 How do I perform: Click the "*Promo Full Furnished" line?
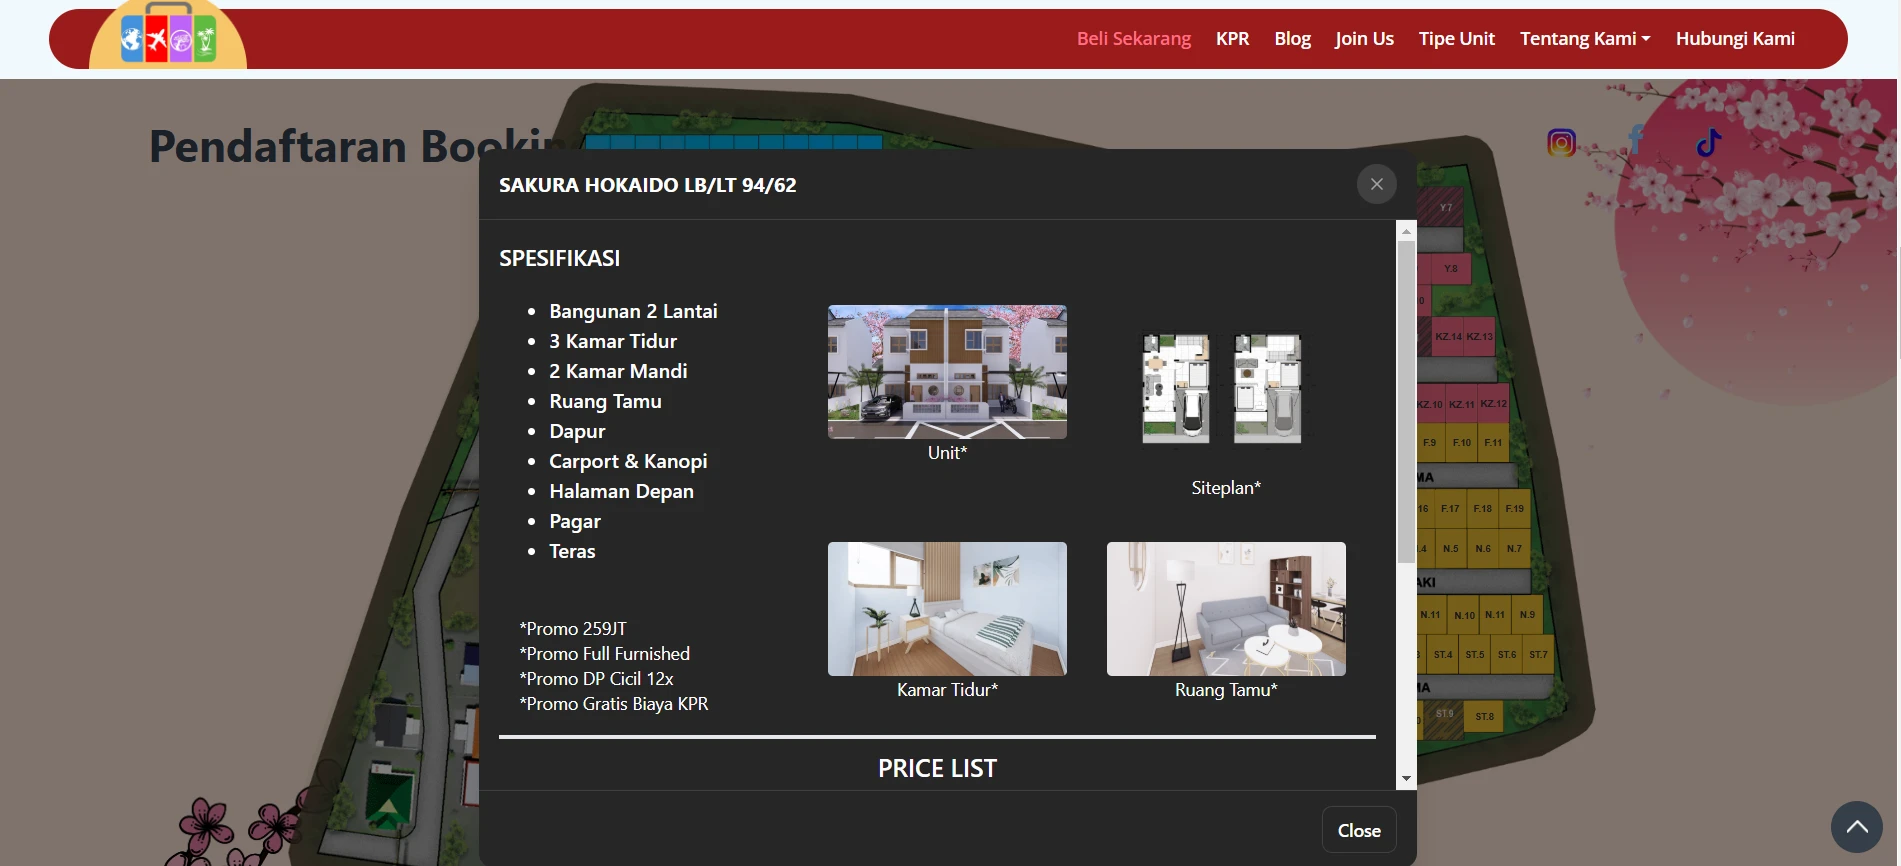pyautogui.click(x=605, y=653)
